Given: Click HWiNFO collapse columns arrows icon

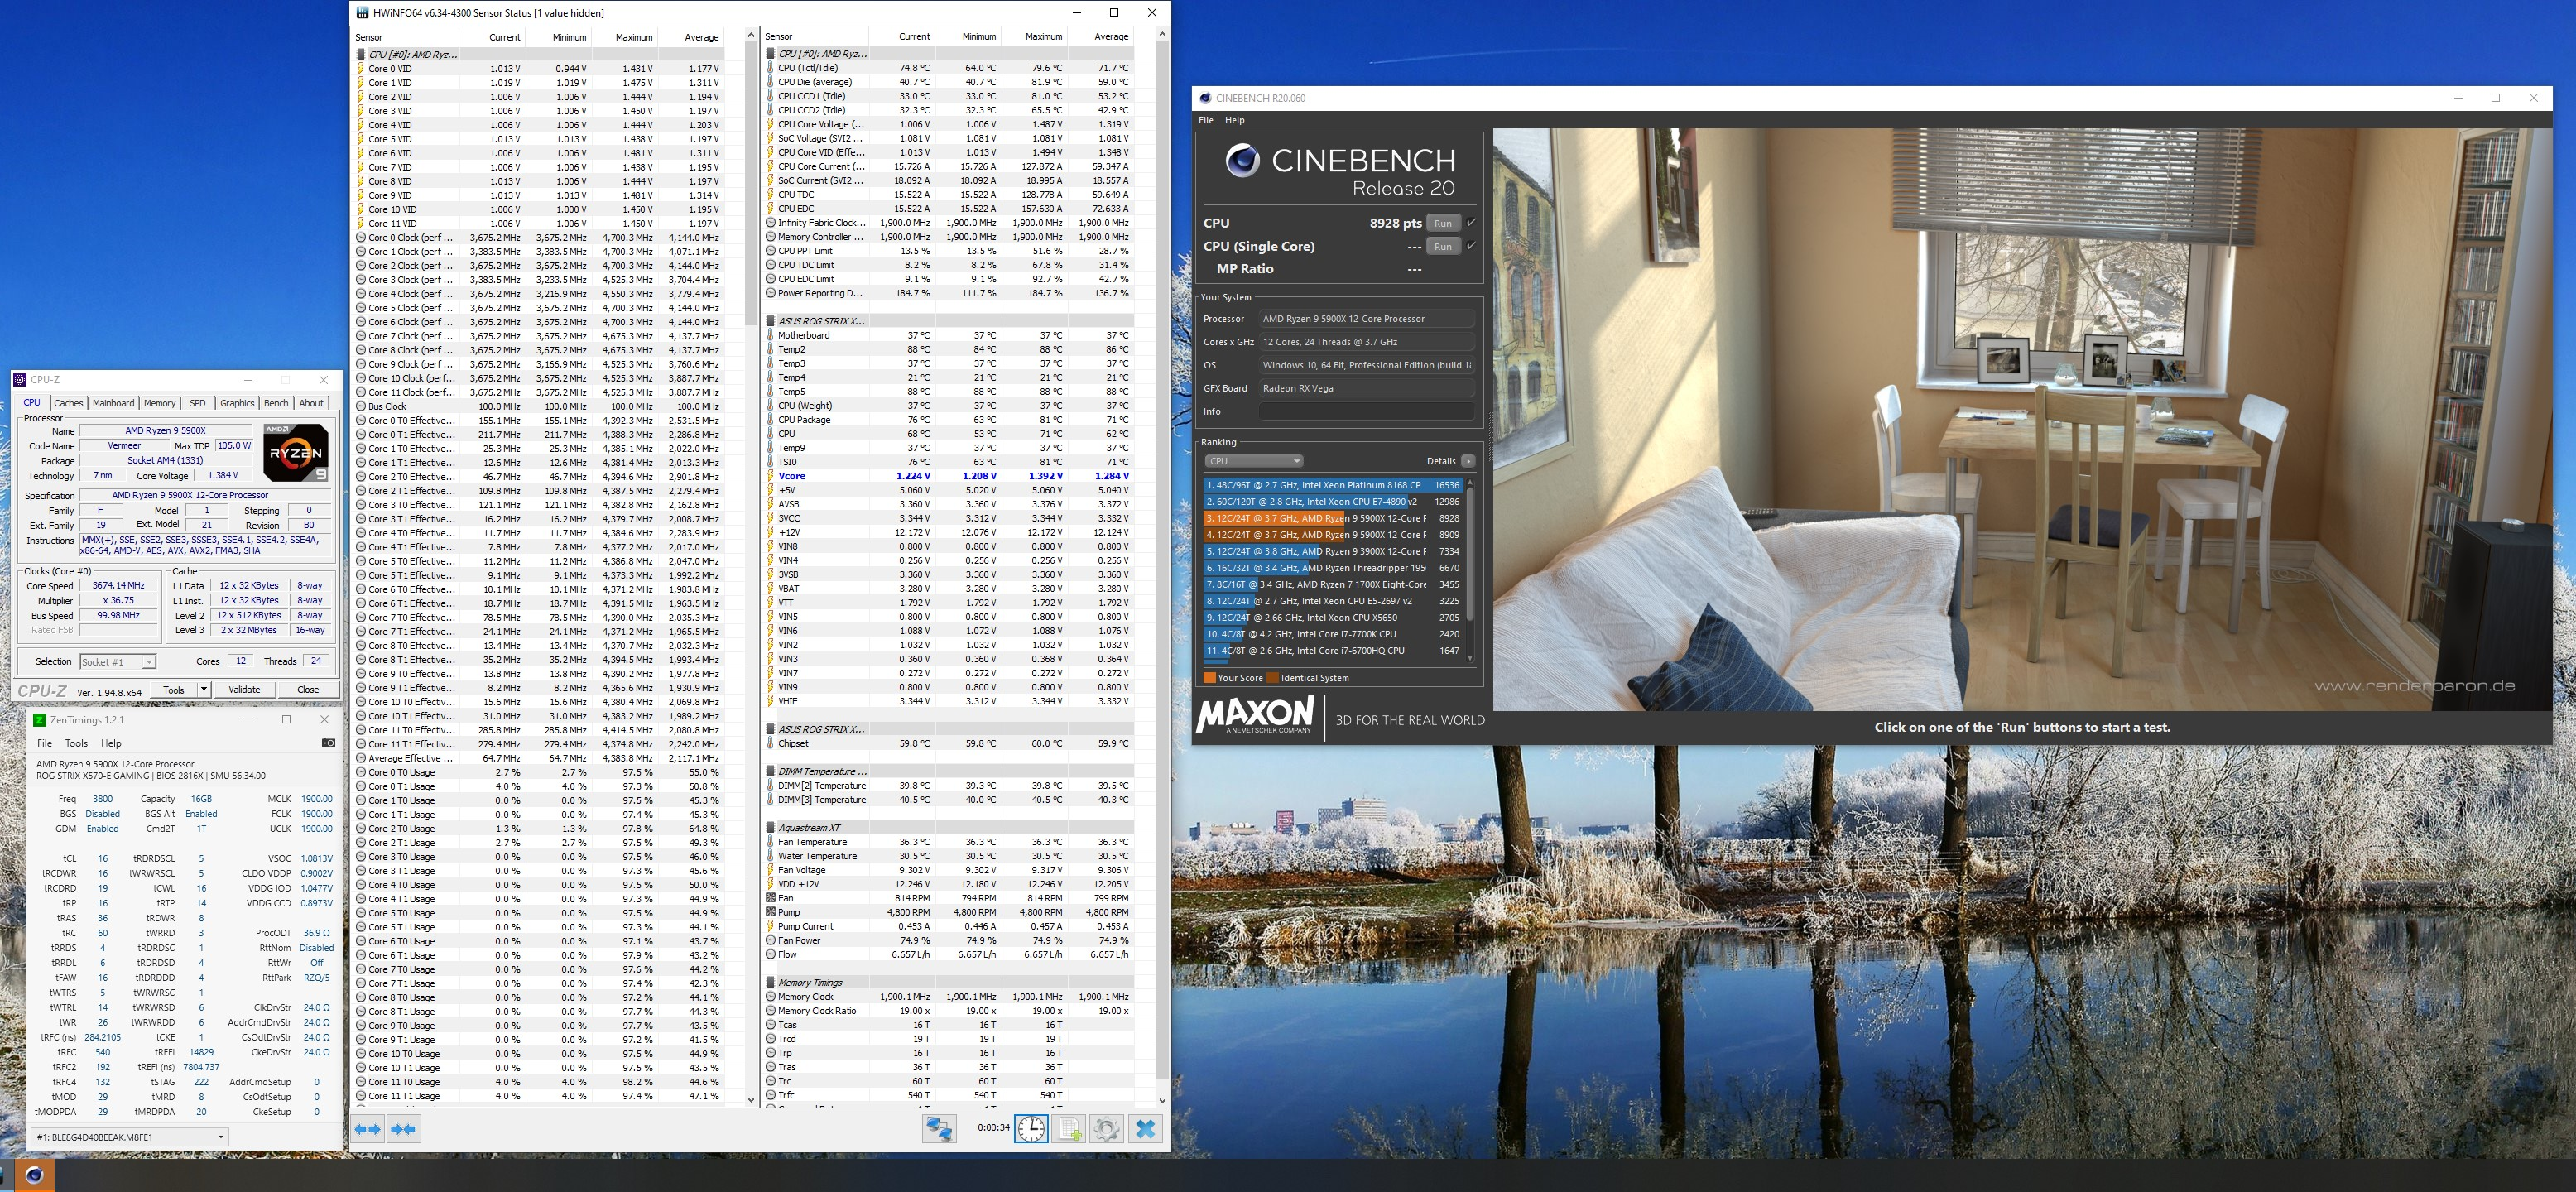Looking at the screenshot, I should coord(403,1129).
